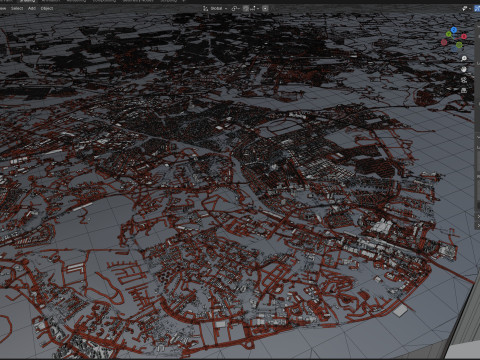Viewport: 480px width, 360px height.
Task: Open the Object menu in viewport header
Action: click(x=47, y=8)
